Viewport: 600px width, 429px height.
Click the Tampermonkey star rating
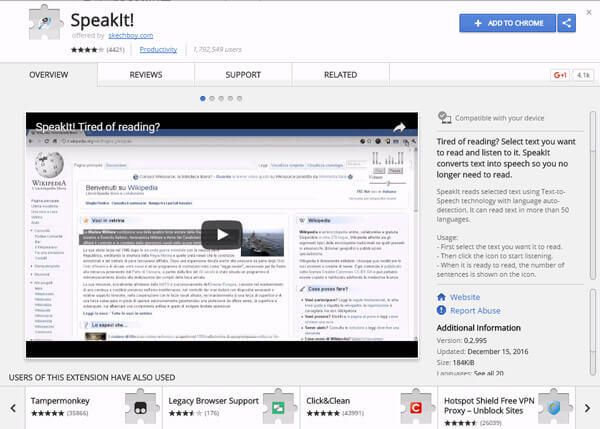[x=47, y=413]
